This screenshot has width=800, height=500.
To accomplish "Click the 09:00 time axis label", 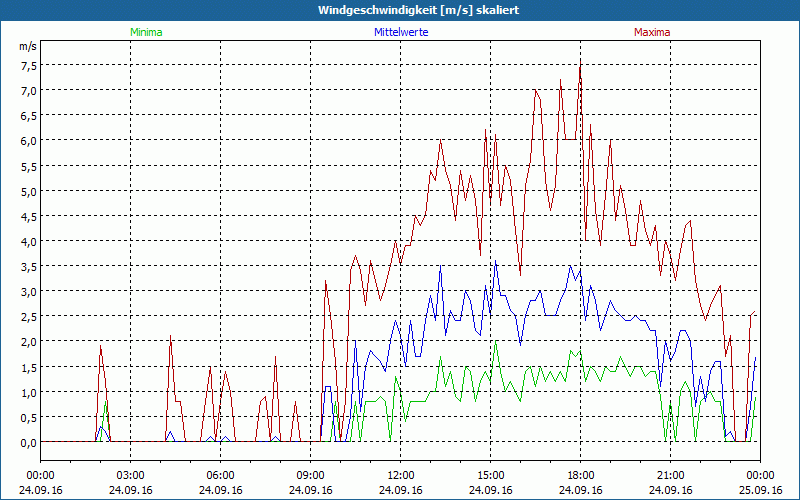I will click(311, 476).
